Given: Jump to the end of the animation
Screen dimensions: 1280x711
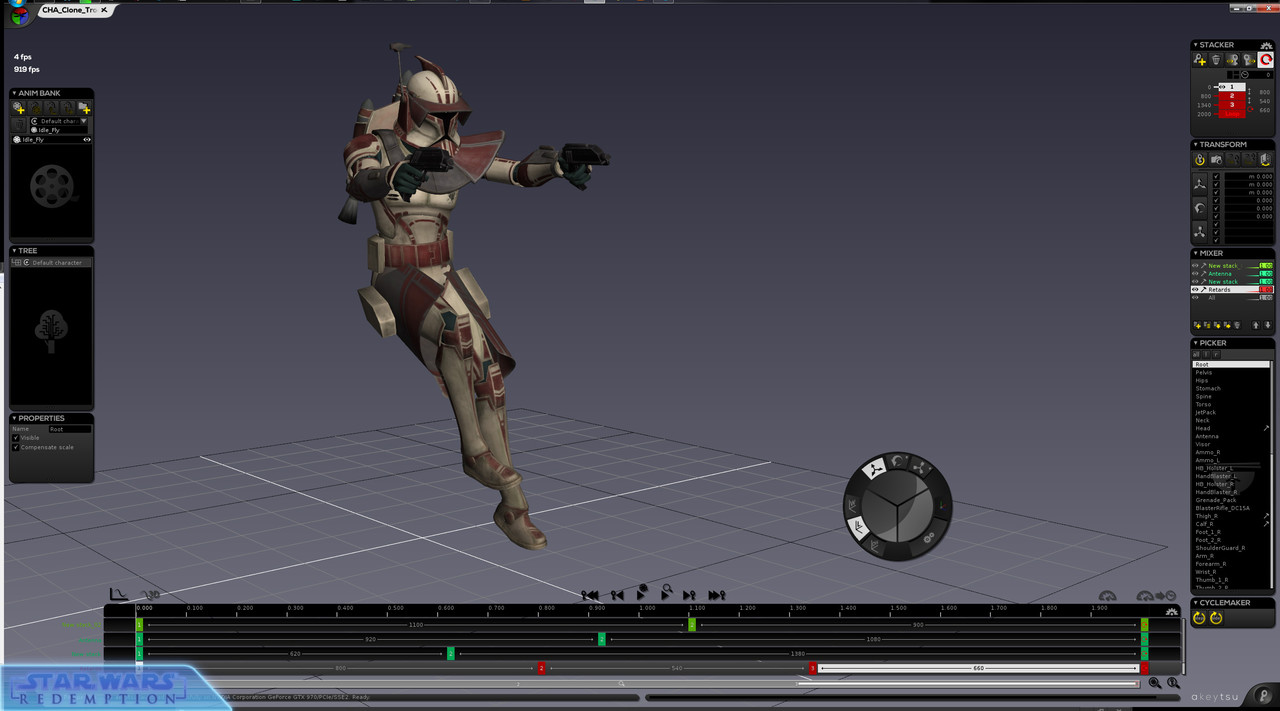Looking at the screenshot, I should click(x=716, y=596).
